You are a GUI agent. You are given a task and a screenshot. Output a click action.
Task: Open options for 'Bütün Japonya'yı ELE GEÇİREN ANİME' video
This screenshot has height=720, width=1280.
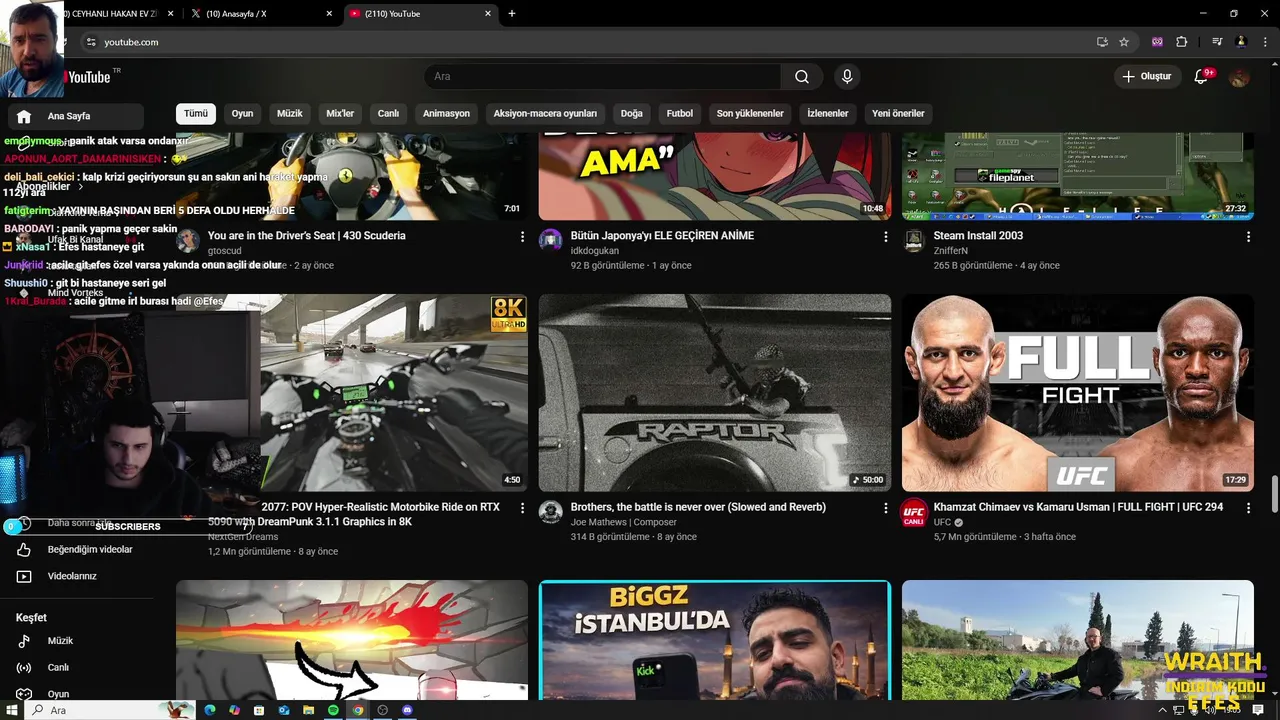point(885,237)
